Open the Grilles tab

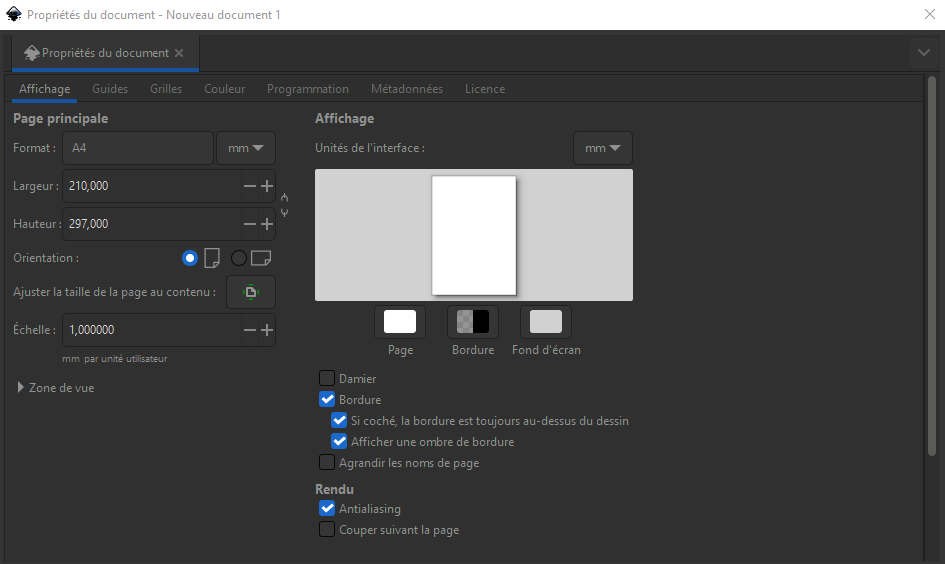click(x=166, y=89)
